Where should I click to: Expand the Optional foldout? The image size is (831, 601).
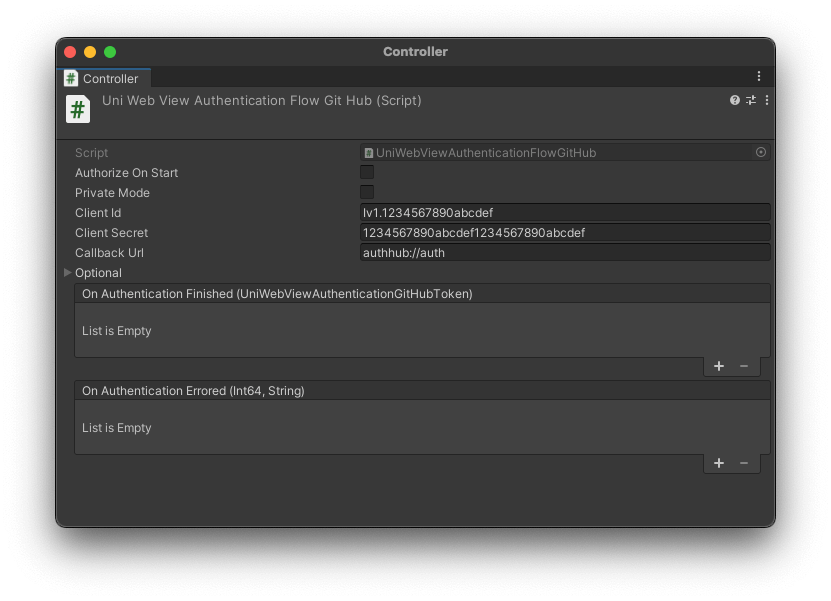click(x=68, y=272)
